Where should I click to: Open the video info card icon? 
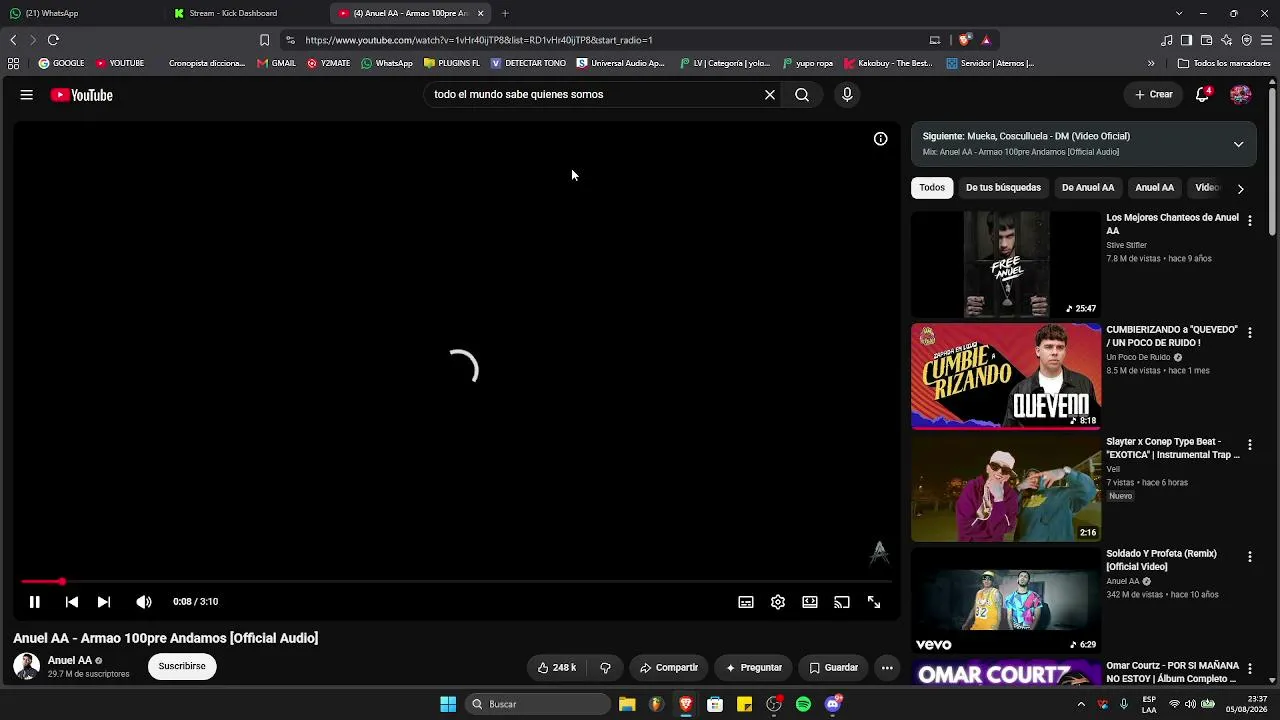point(880,139)
